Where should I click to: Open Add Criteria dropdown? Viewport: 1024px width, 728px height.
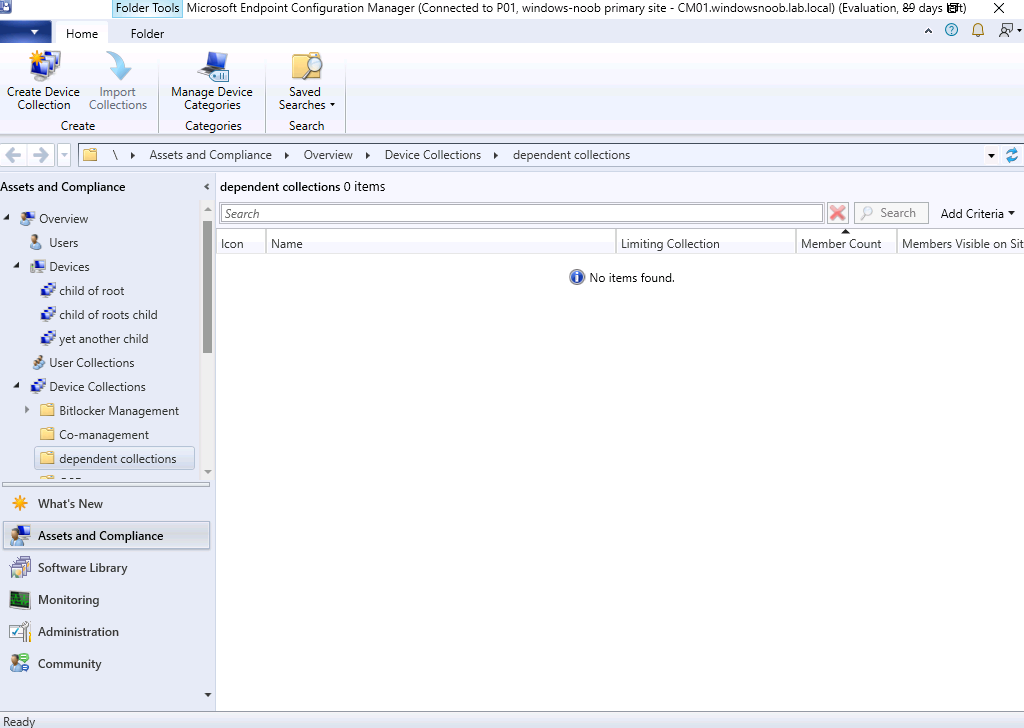(977, 214)
